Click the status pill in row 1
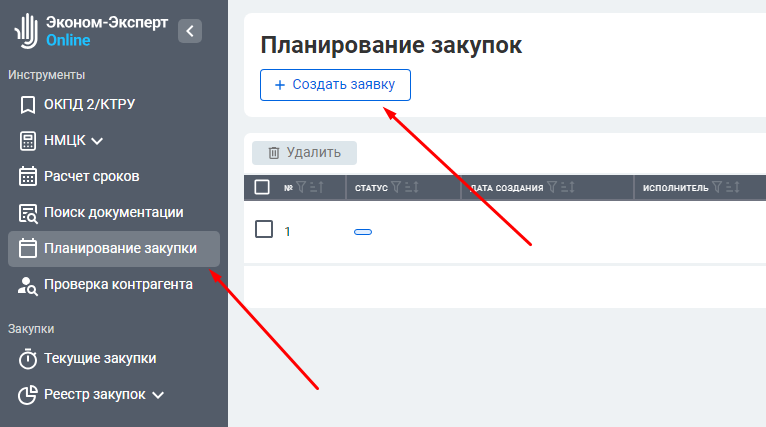Image resolution: width=766 pixels, height=427 pixels. pos(363,232)
